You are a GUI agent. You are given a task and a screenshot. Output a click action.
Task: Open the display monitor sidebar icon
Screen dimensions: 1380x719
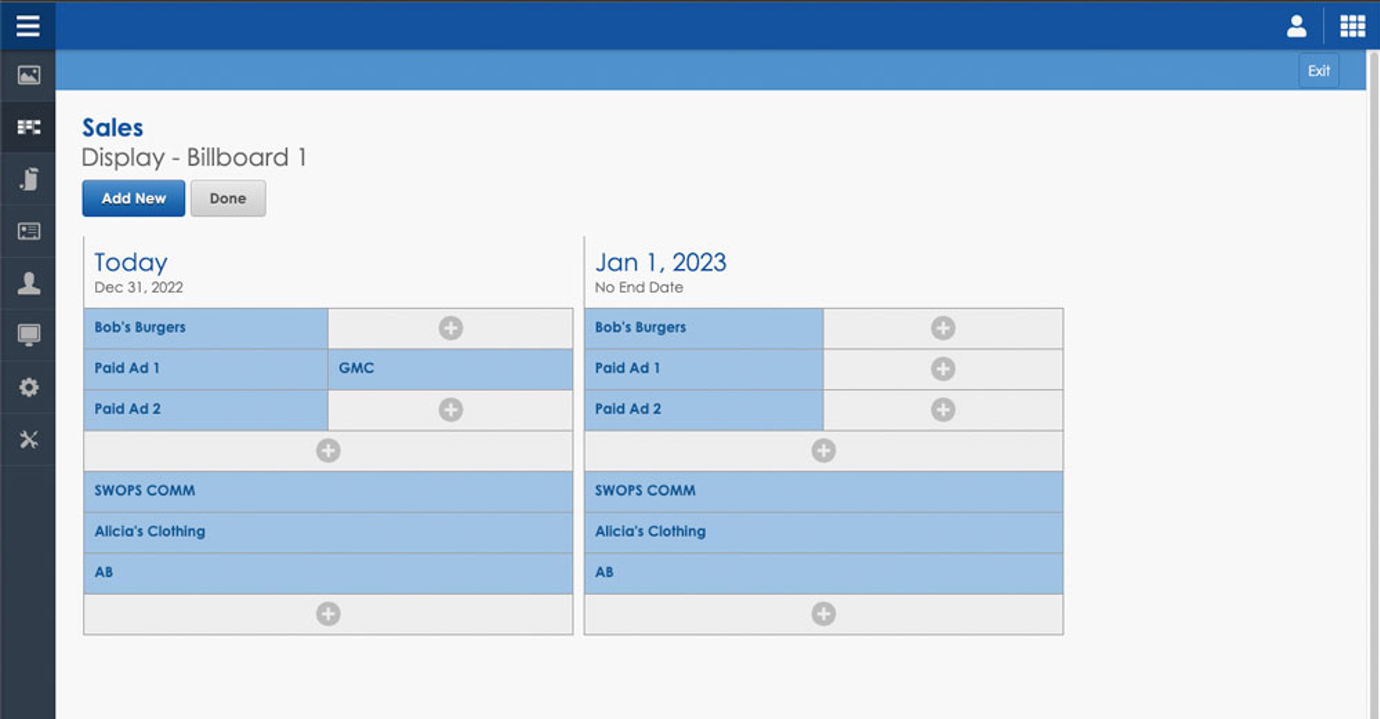pos(28,335)
